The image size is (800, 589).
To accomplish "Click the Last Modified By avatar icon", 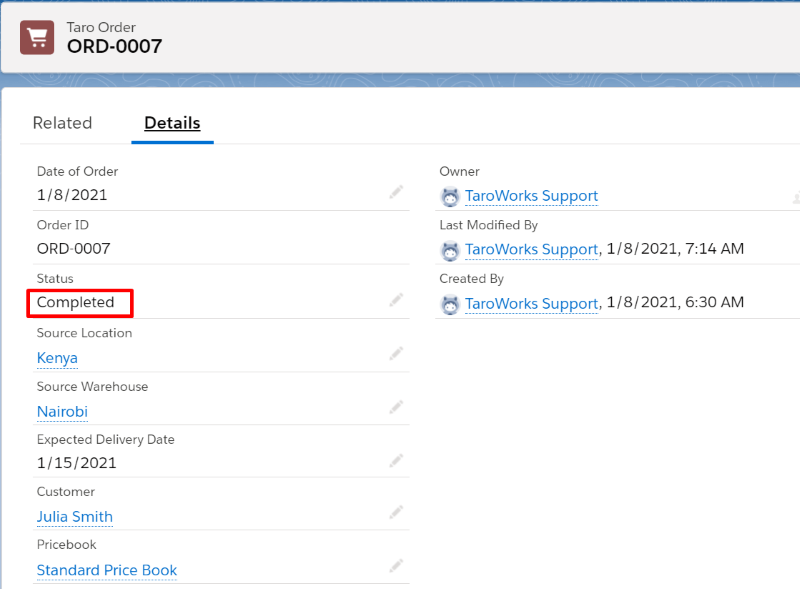I will point(450,250).
